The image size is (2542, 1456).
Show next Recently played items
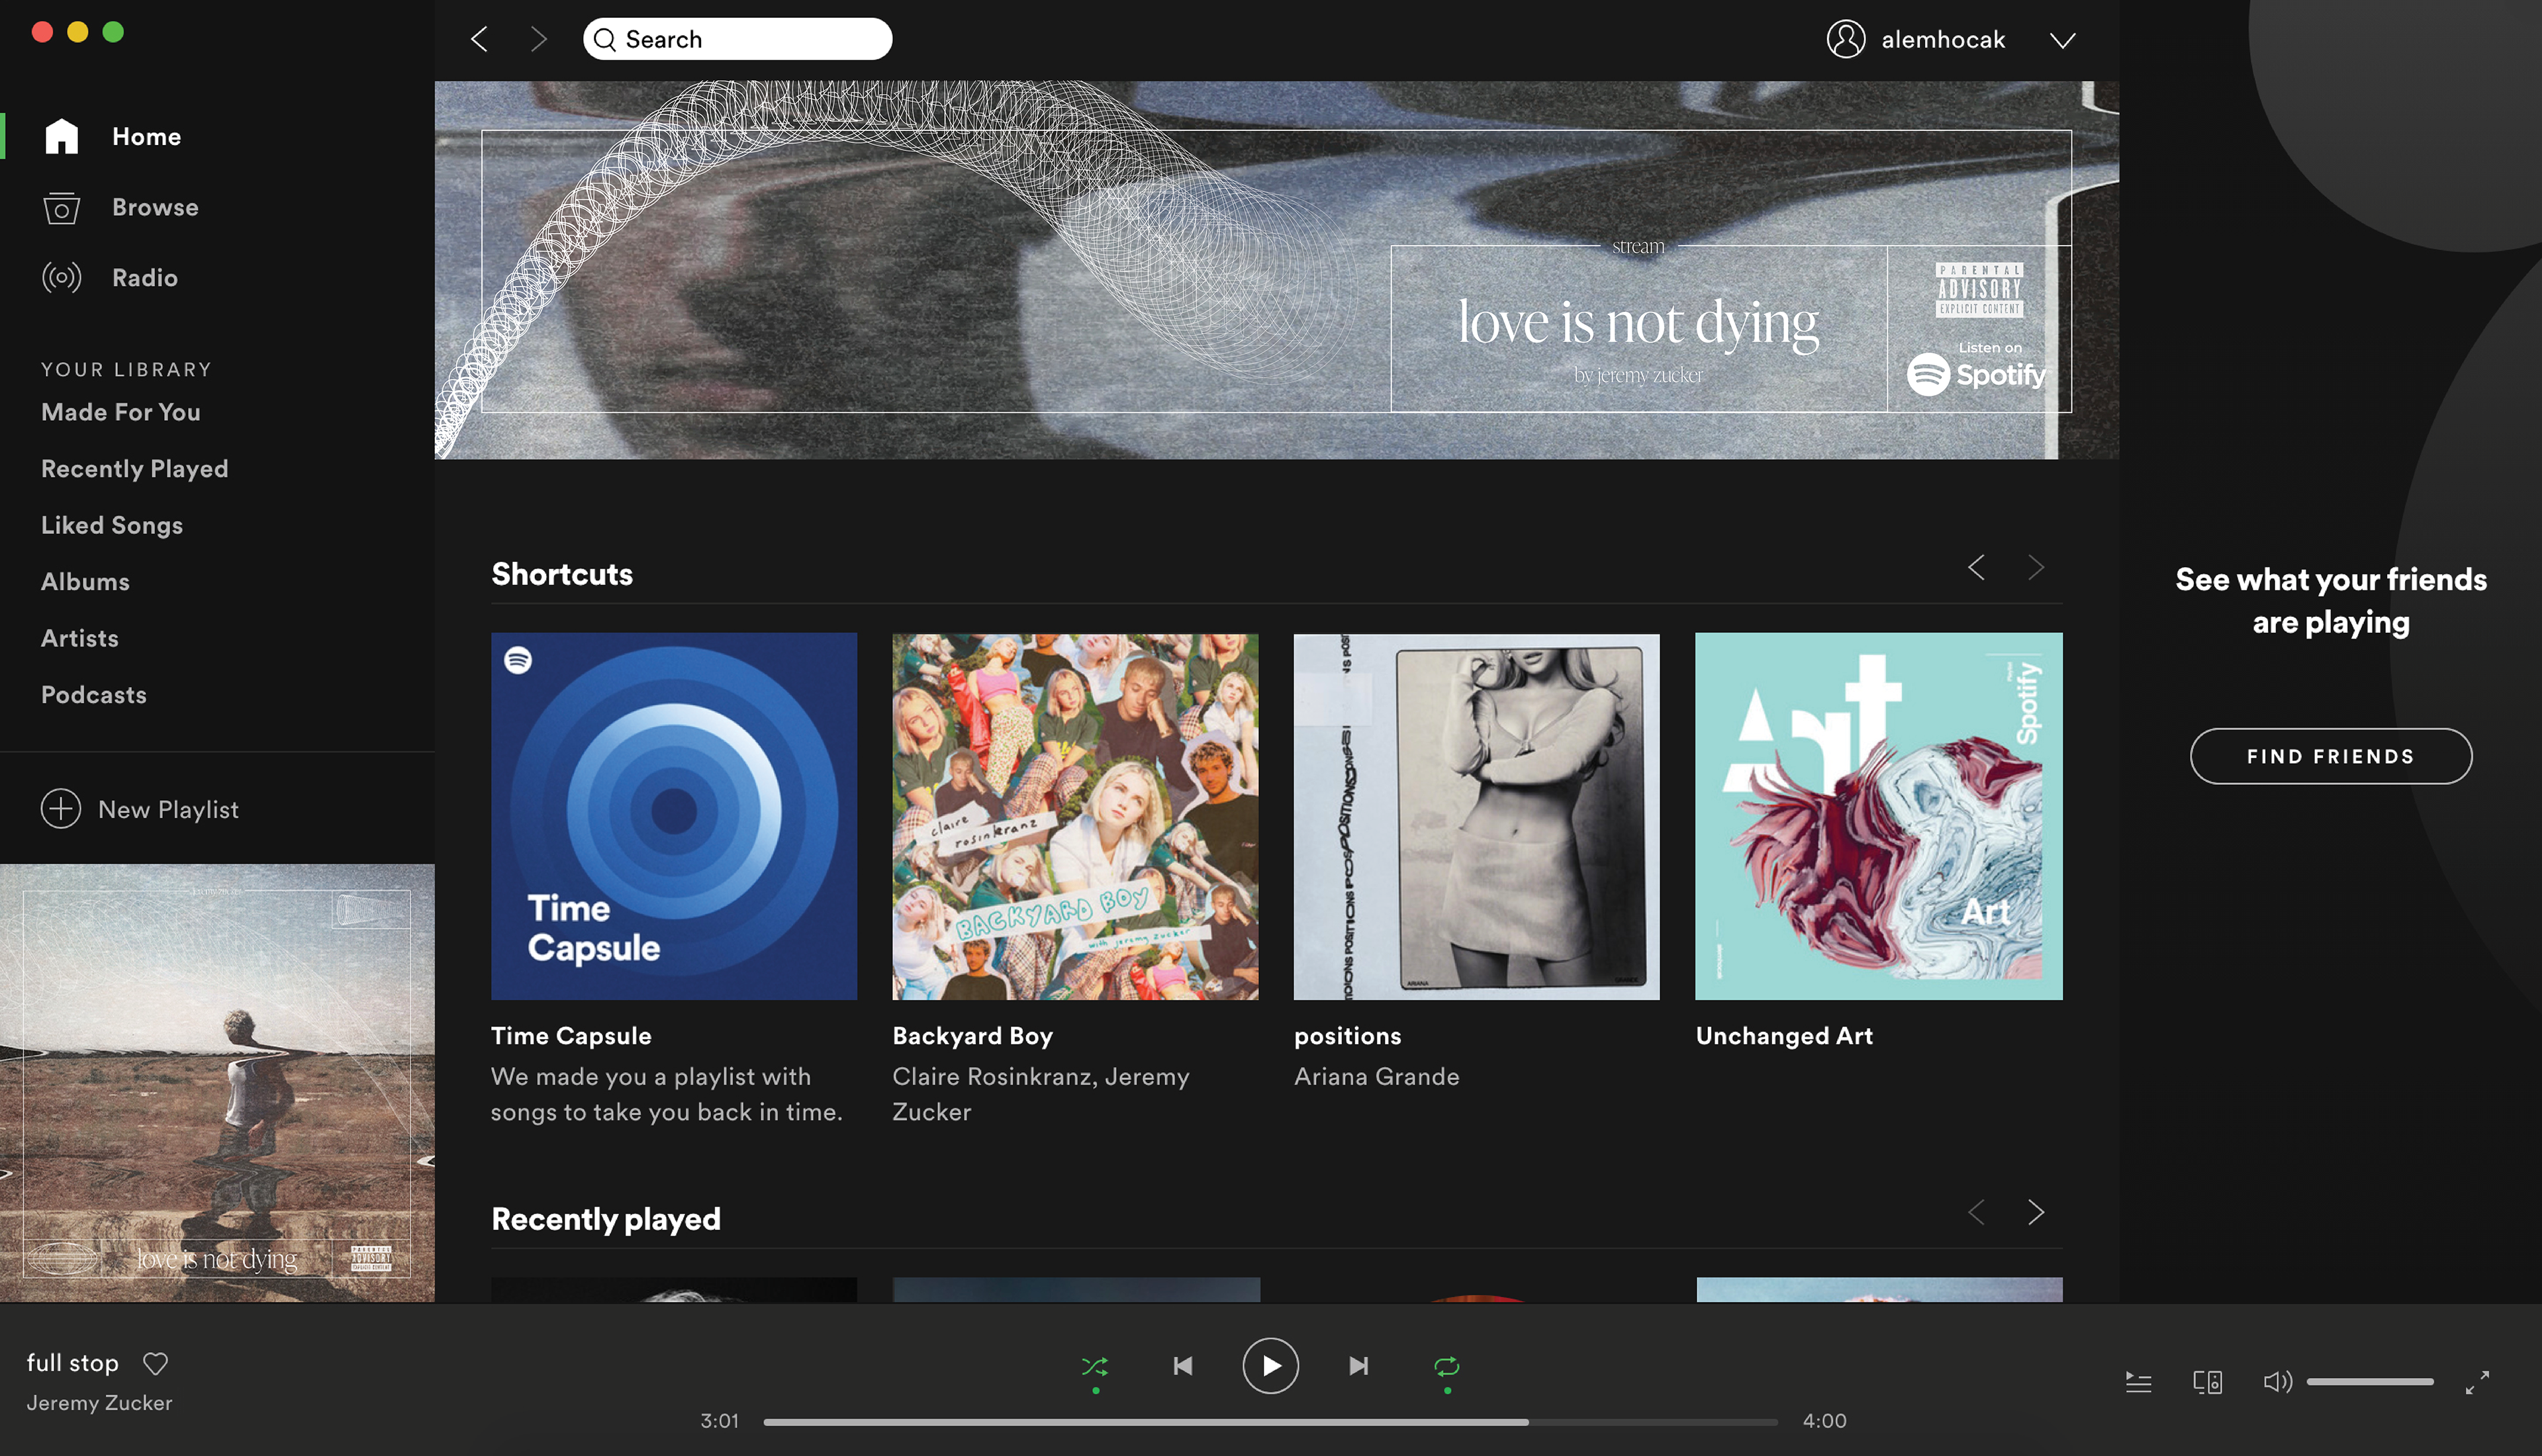[2036, 1212]
